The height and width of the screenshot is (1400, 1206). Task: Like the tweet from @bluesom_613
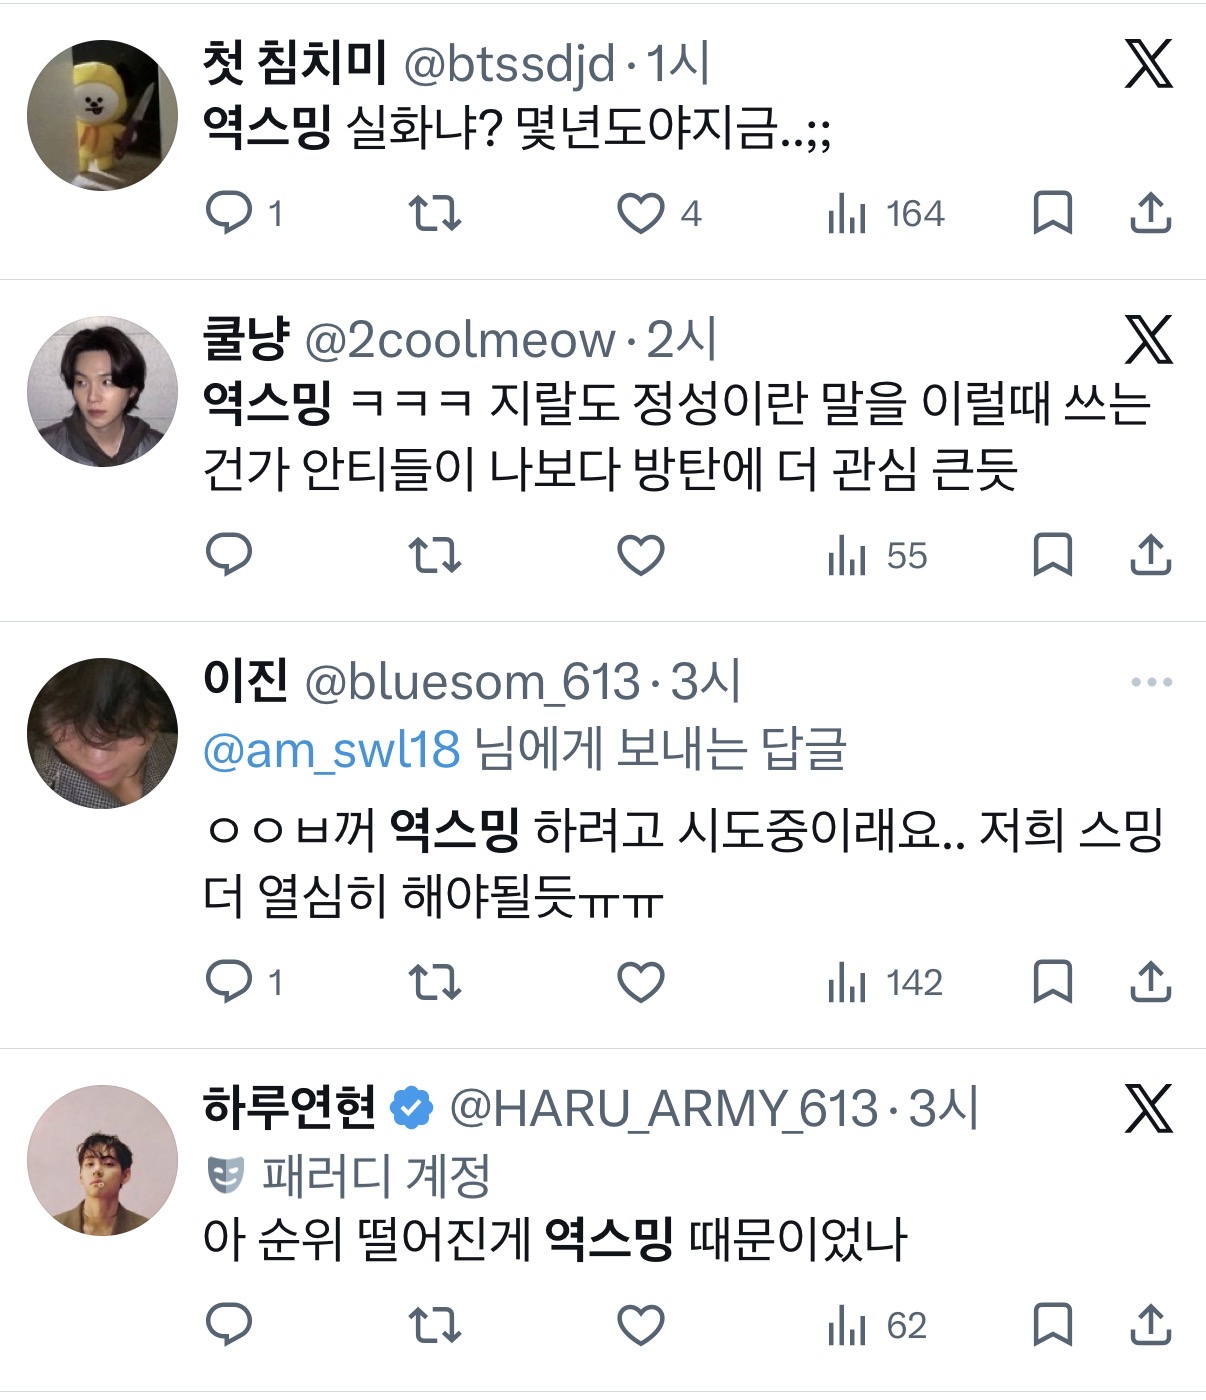coord(641,982)
